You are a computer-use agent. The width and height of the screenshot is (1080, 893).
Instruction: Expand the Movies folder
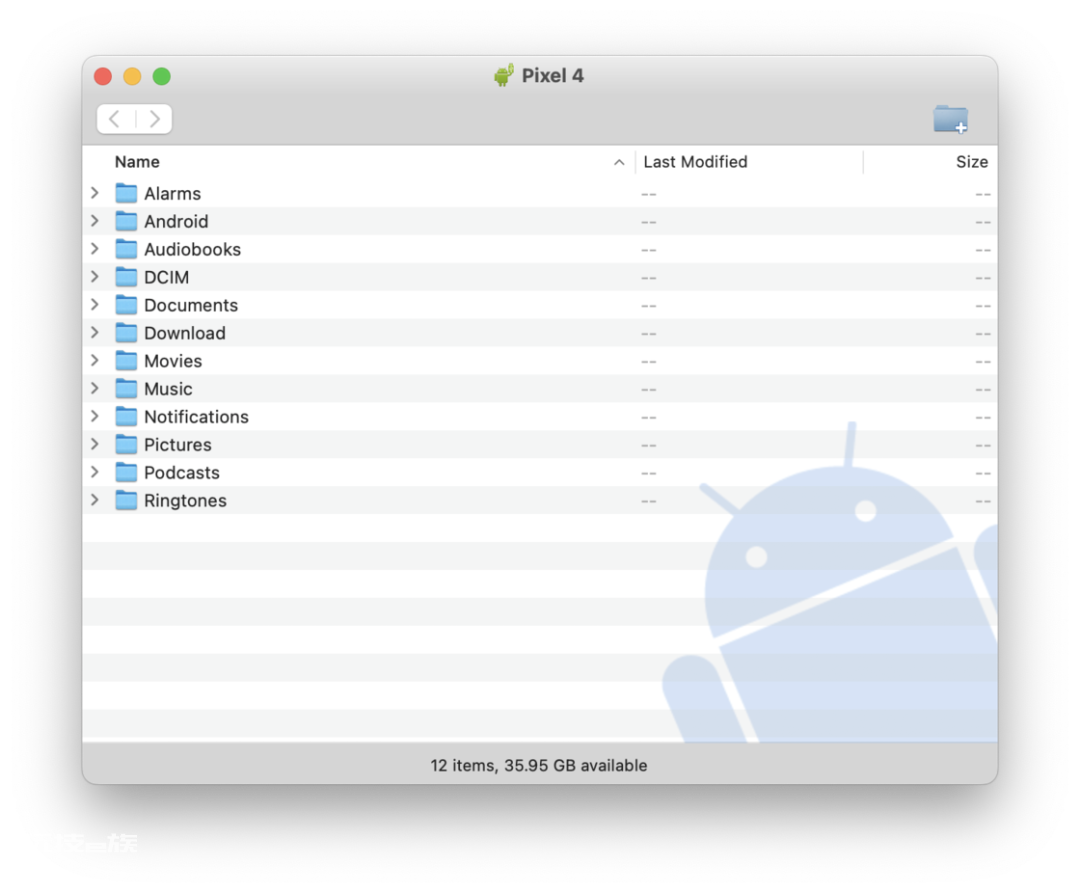click(95, 360)
